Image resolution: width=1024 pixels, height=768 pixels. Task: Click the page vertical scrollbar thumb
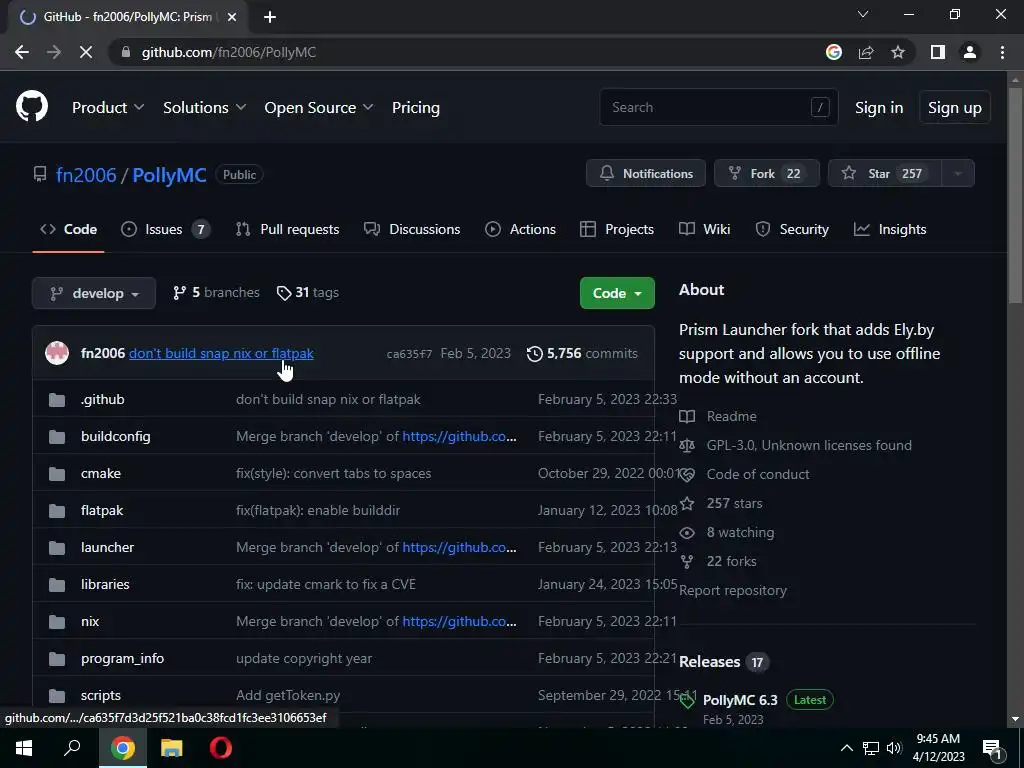point(1015,196)
